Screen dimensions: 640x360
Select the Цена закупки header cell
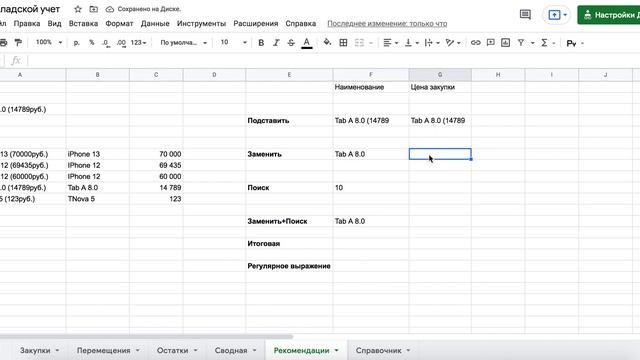tap(440, 87)
